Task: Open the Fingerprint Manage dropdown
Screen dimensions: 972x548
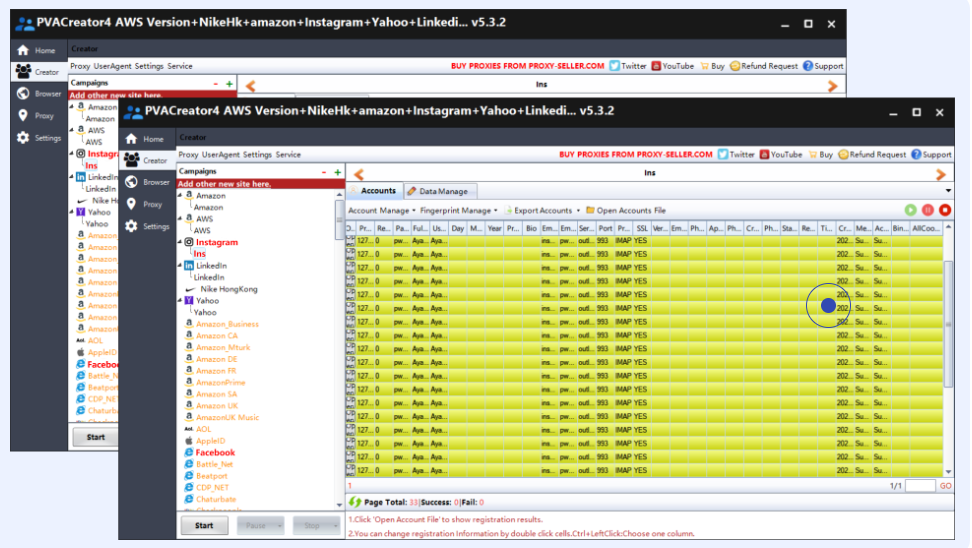Action: [458, 210]
